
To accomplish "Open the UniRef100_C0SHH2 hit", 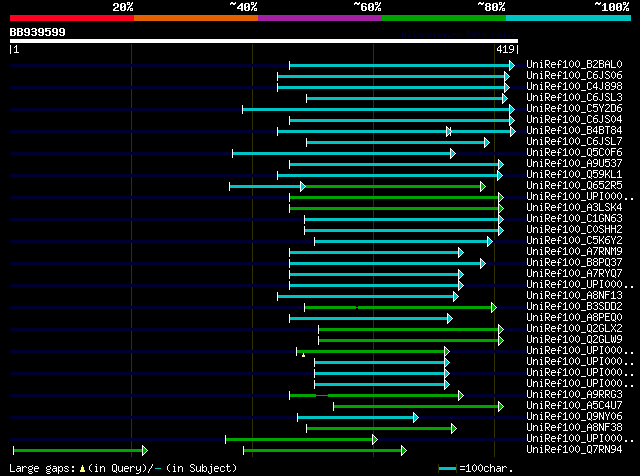I will pyautogui.click(x=574, y=230).
